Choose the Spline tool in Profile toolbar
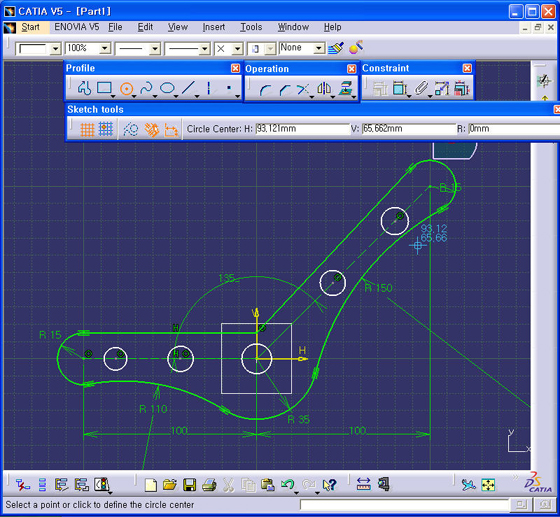The image size is (560, 517). coord(146,88)
